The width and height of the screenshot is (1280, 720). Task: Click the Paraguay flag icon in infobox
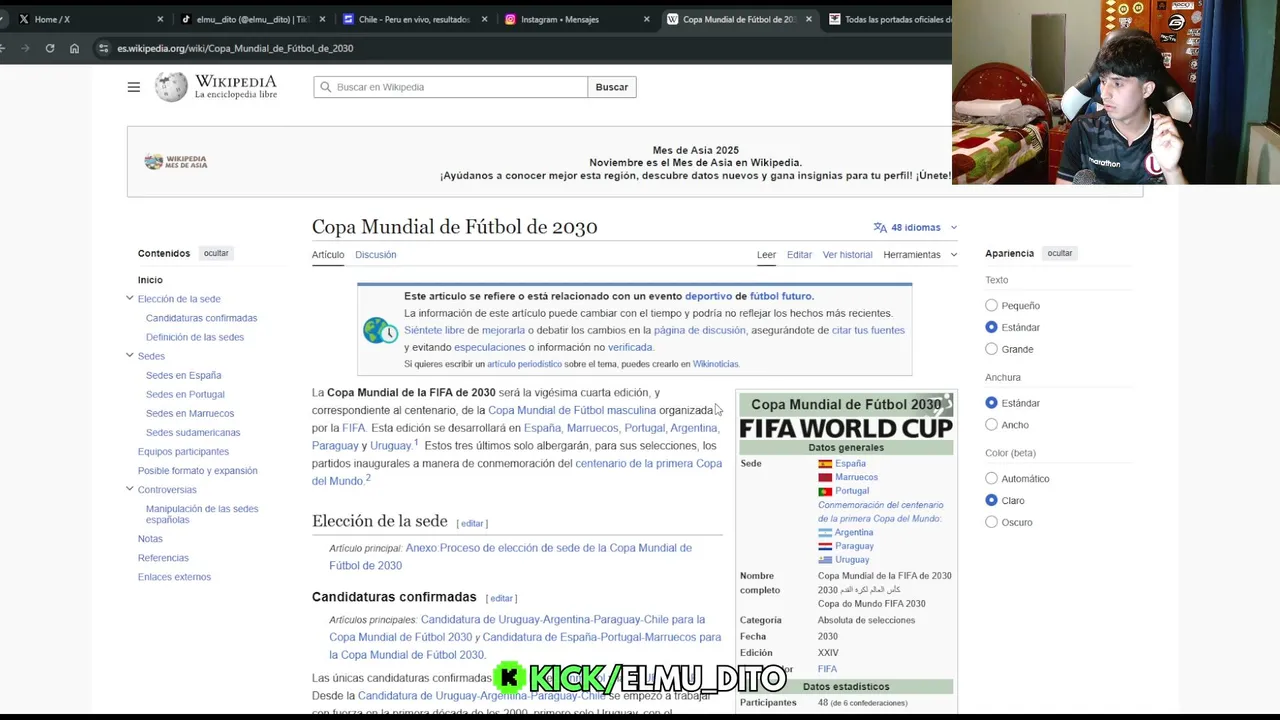point(825,546)
